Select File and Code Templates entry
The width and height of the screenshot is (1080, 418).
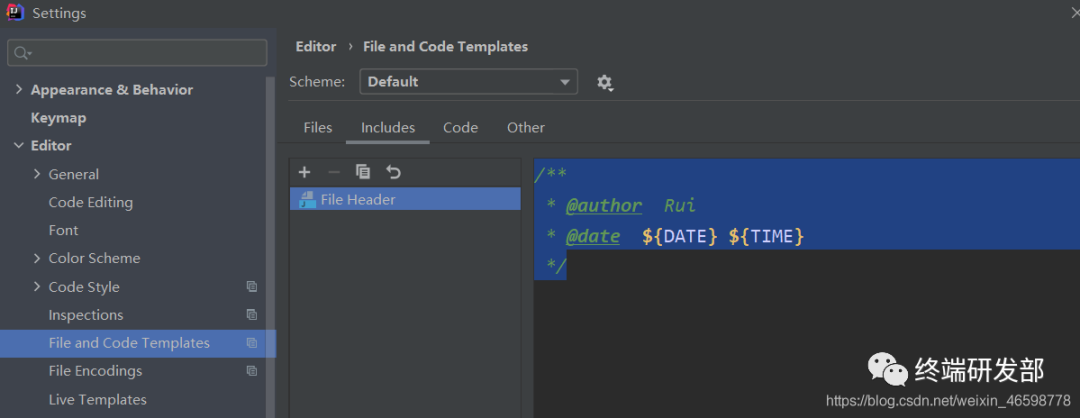pyautogui.click(x=138, y=343)
